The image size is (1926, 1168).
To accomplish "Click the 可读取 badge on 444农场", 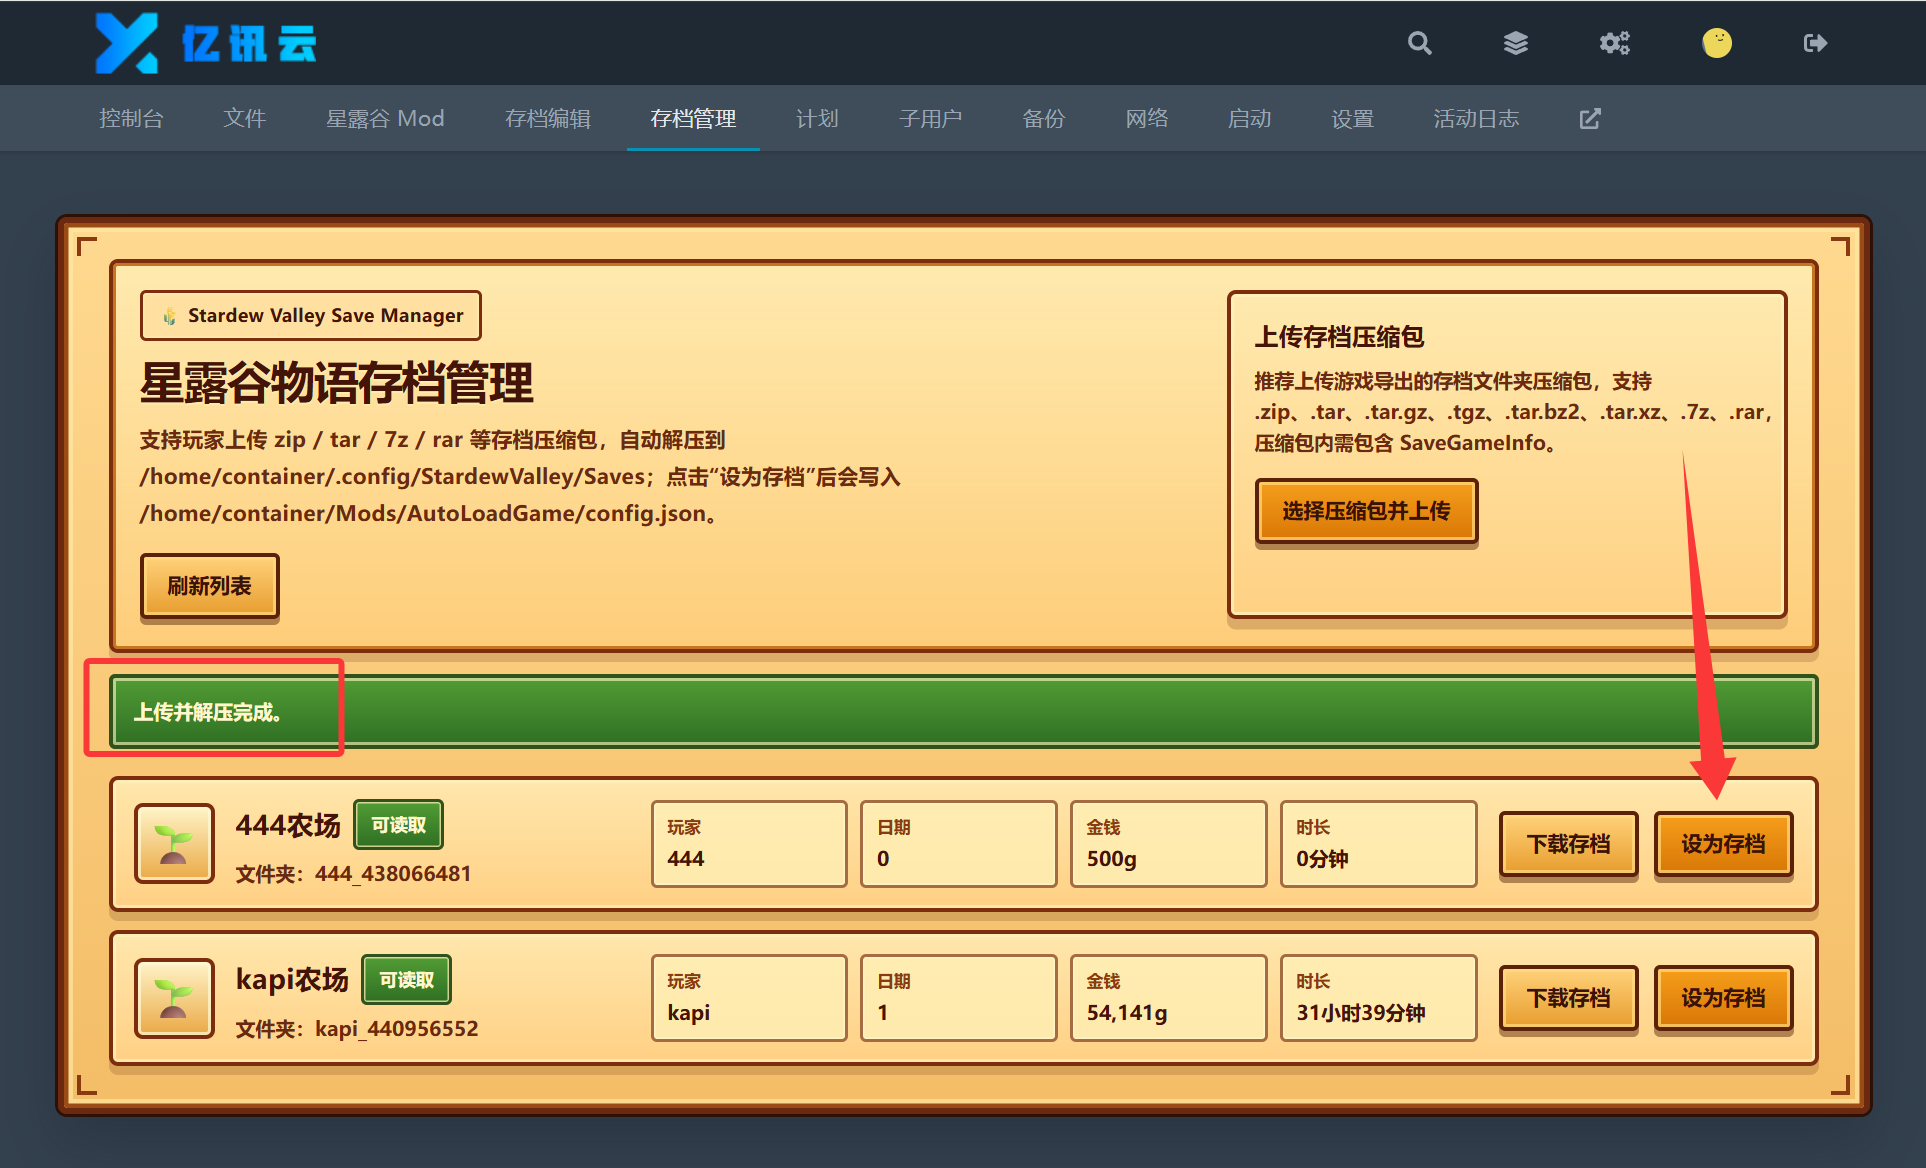I will tap(398, 825).
